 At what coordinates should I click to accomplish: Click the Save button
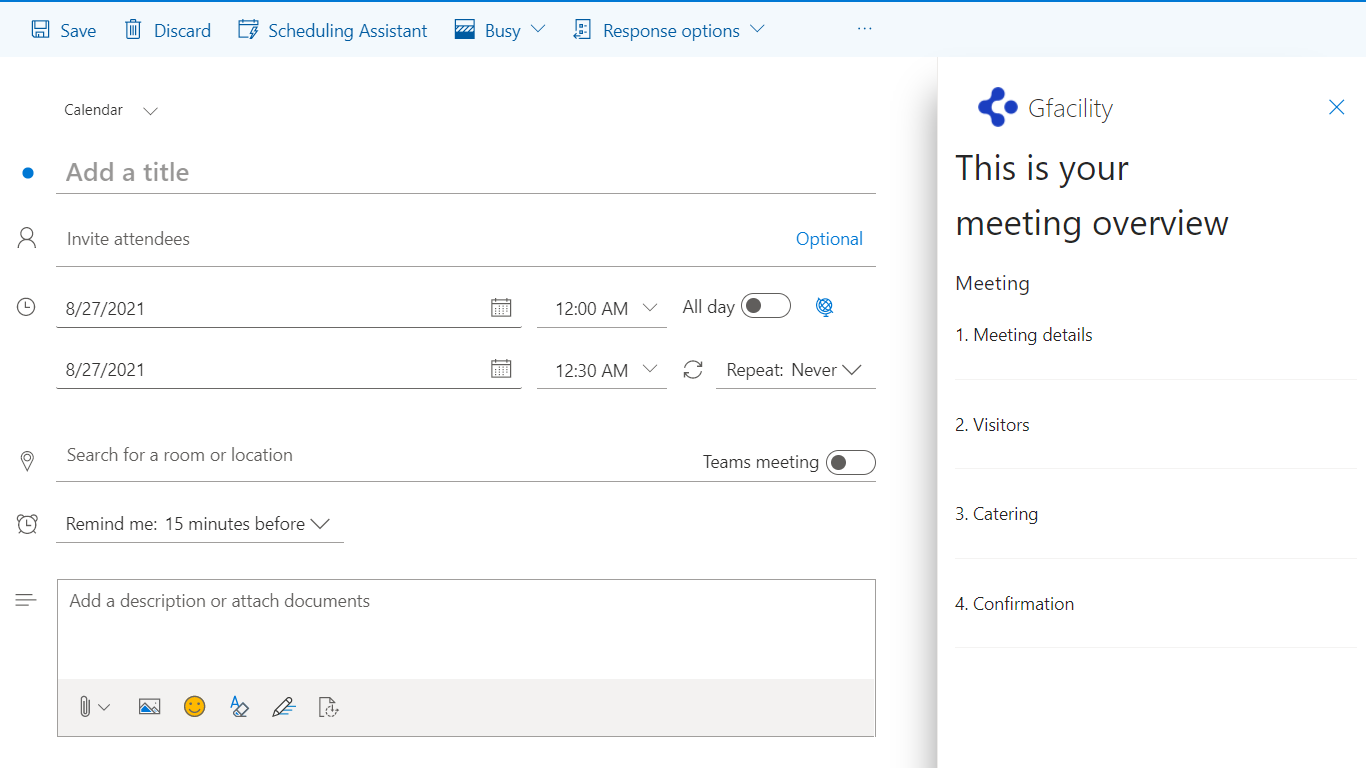pos(64,30)
